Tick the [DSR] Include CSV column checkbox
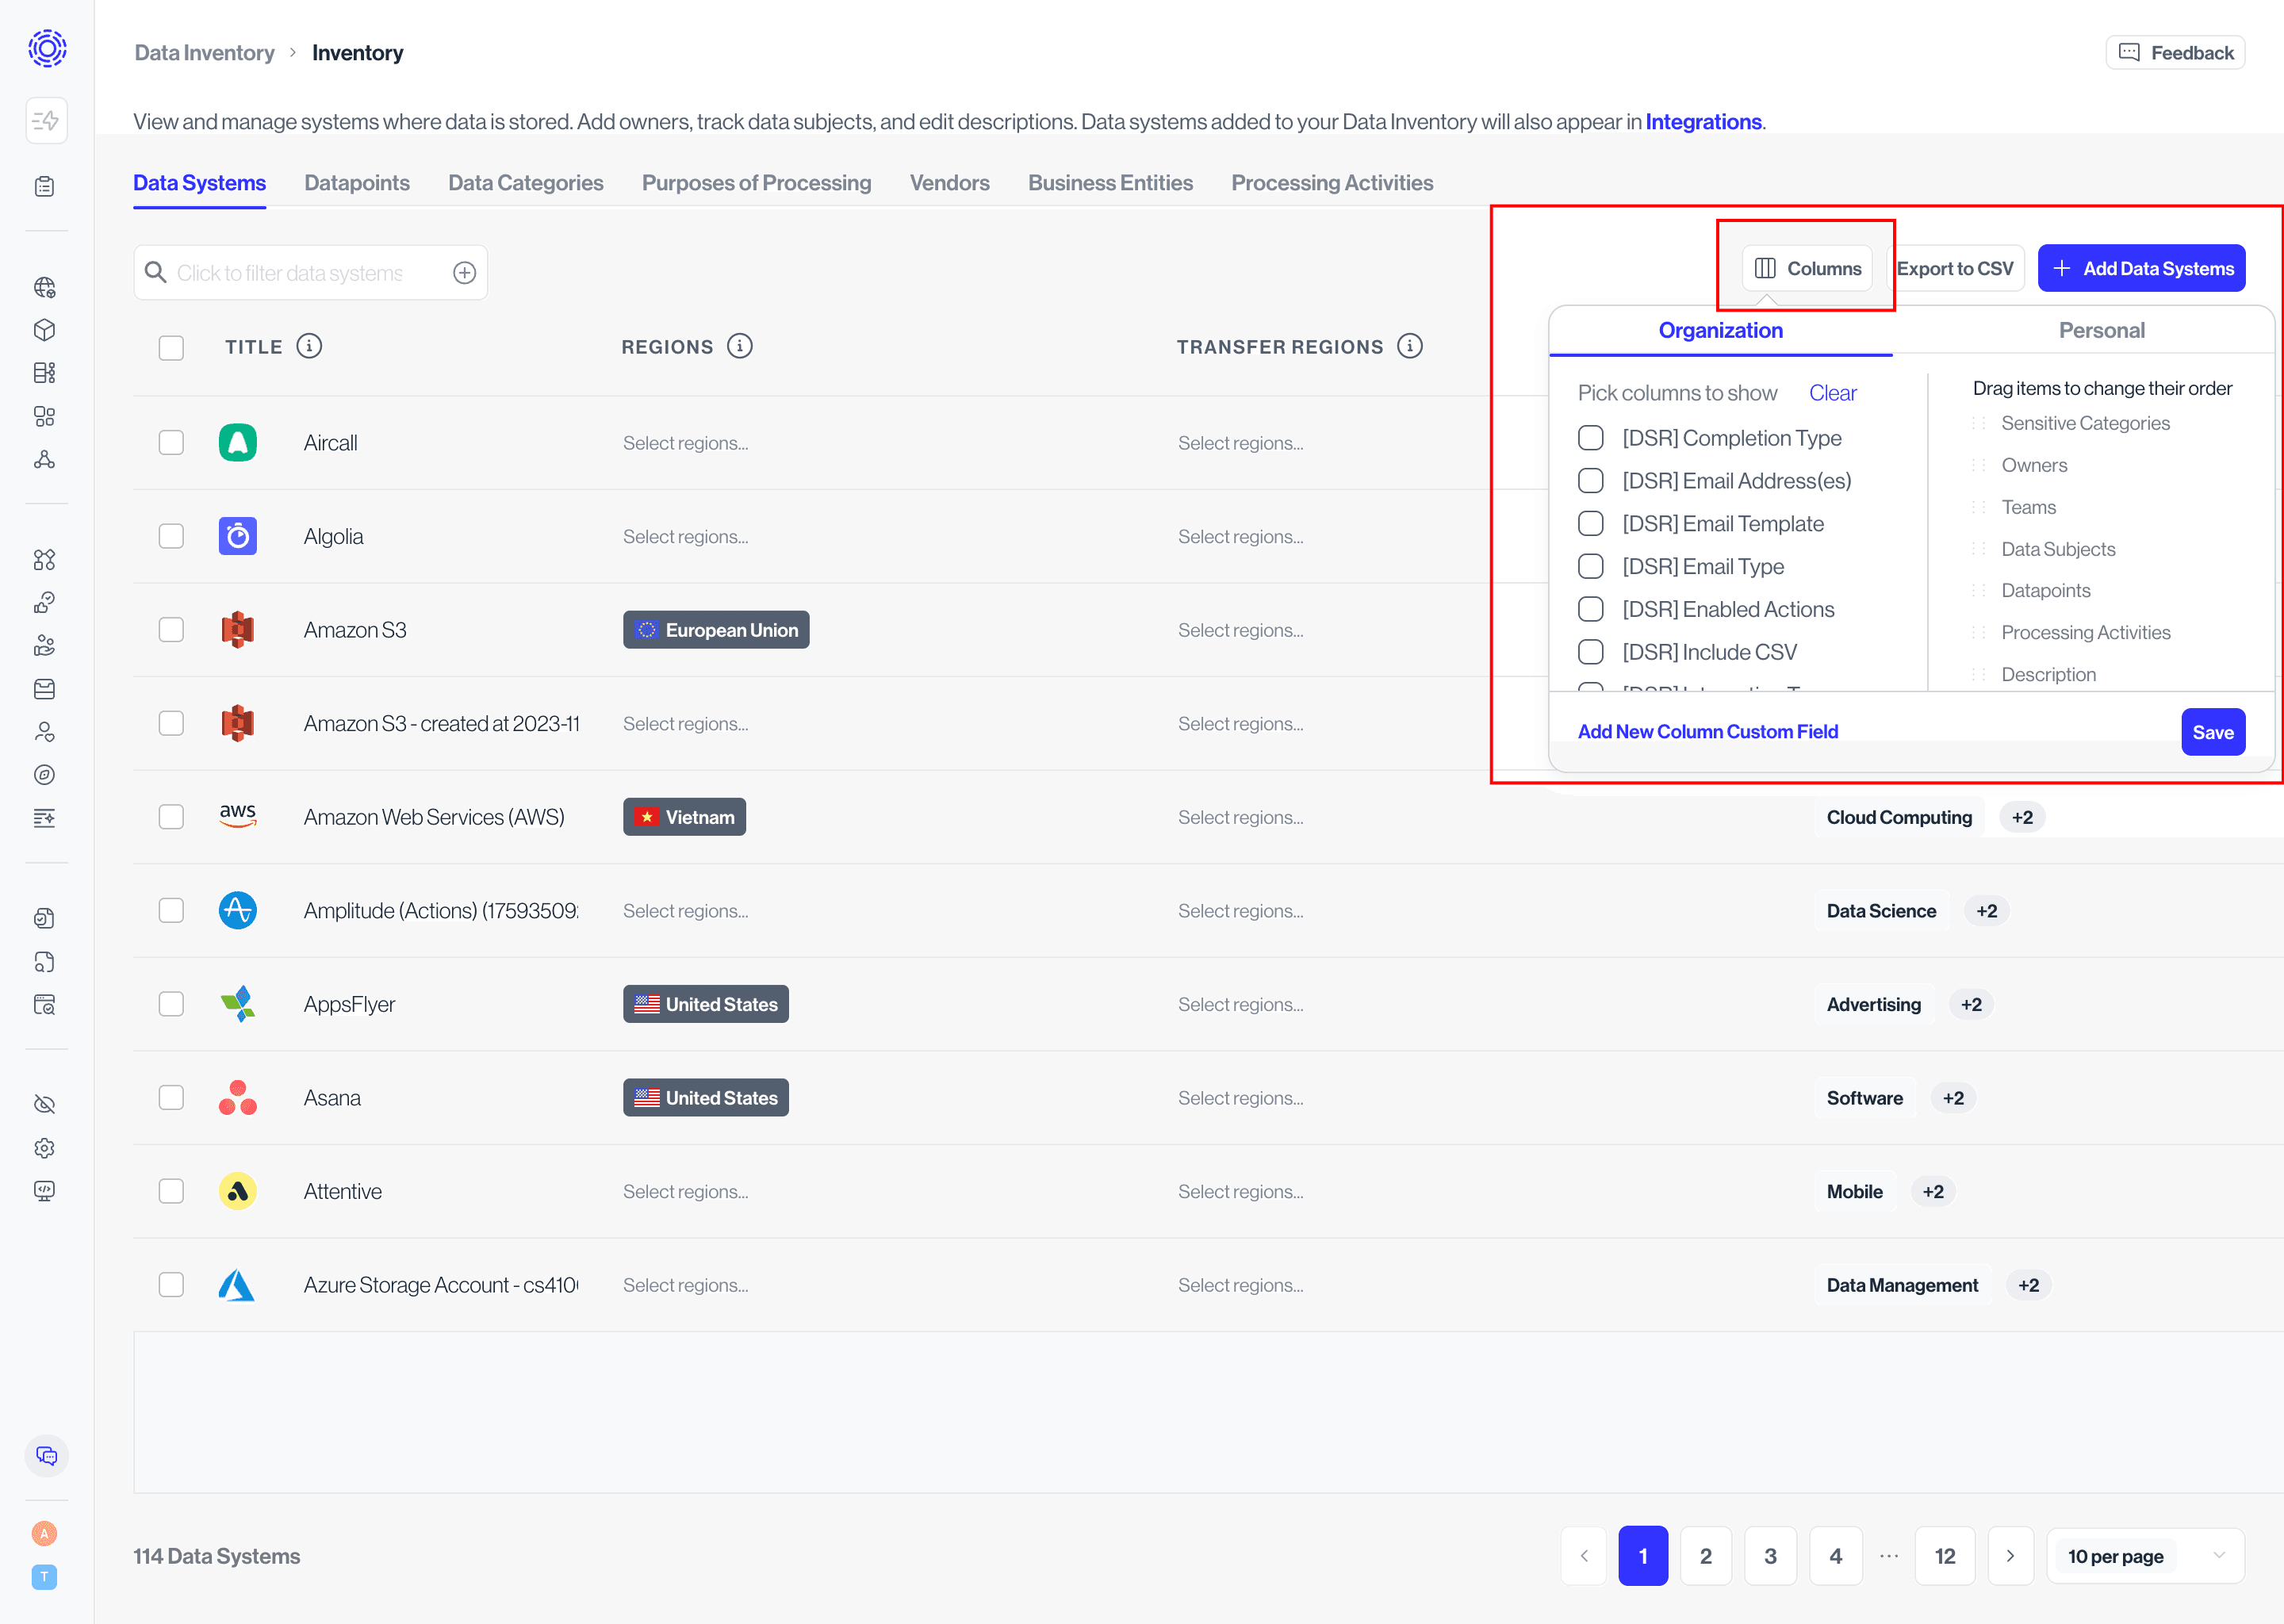 coord(1591,652)
